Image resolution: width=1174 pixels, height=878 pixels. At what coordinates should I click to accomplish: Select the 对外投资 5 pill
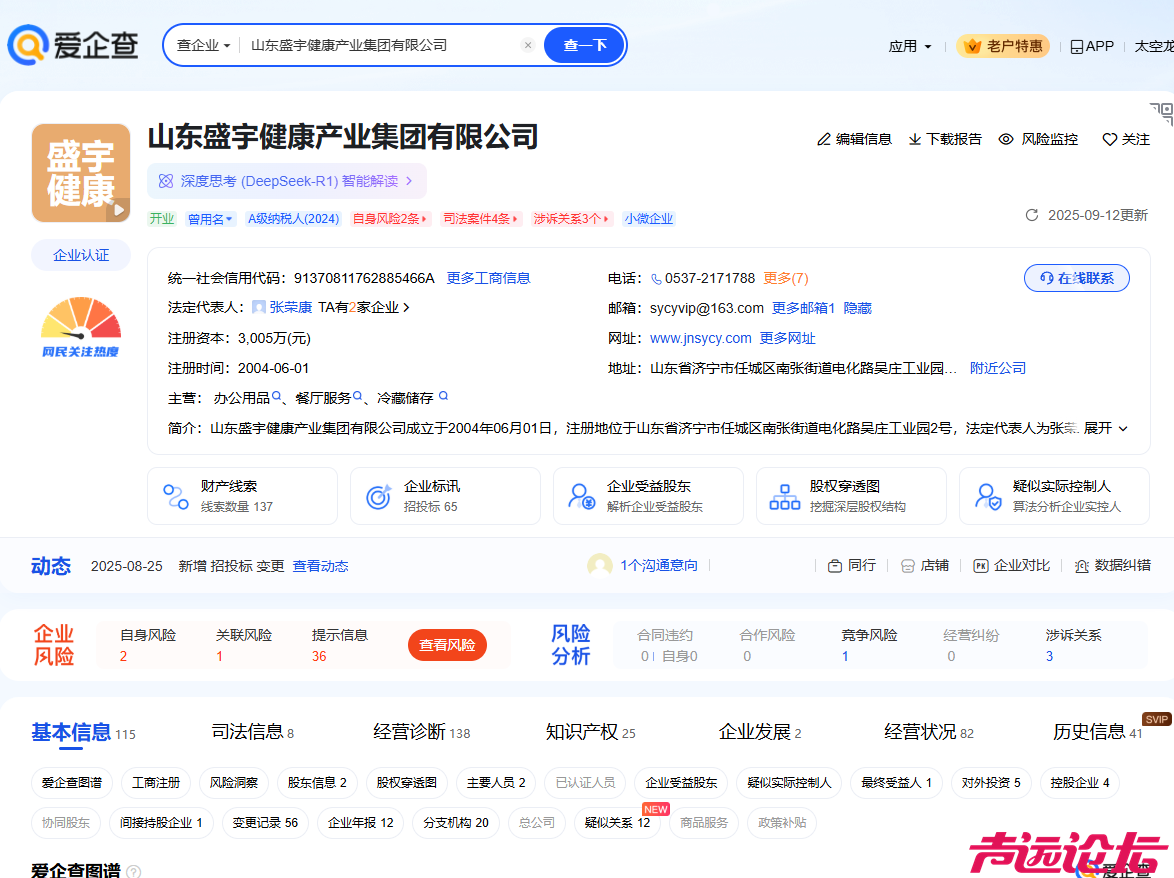[991, 782]
